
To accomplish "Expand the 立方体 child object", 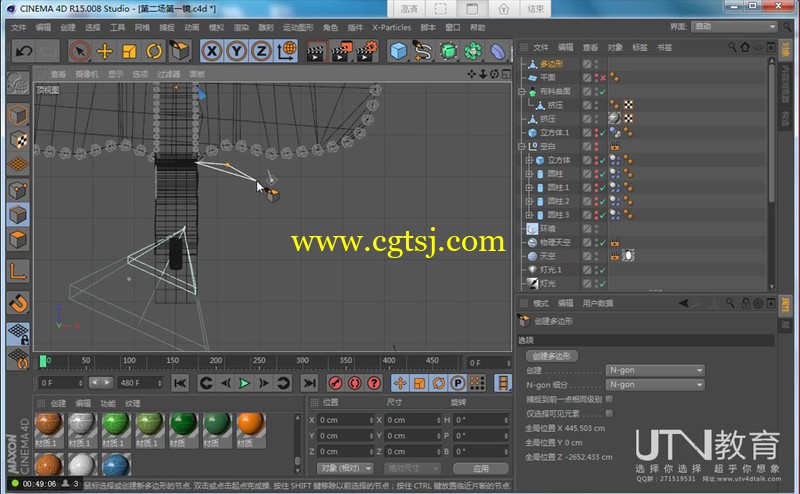I will point(530,160).
